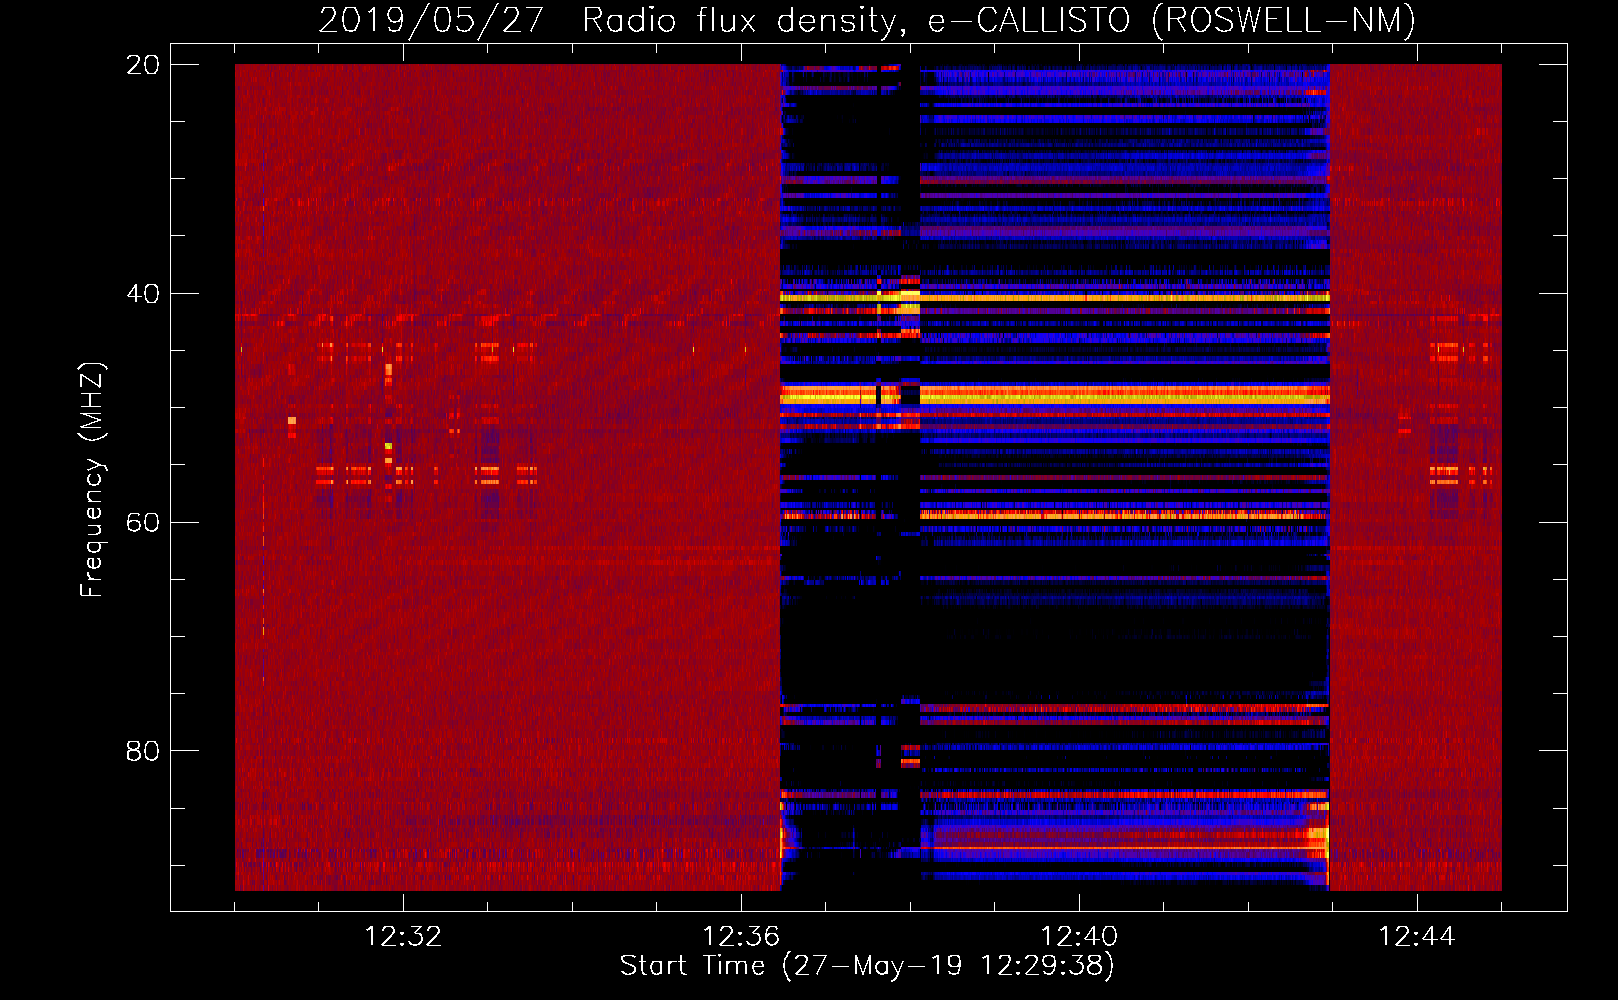Click the 20 frequency tick label
1618x1000 pixels.
[x=143, y=65]
